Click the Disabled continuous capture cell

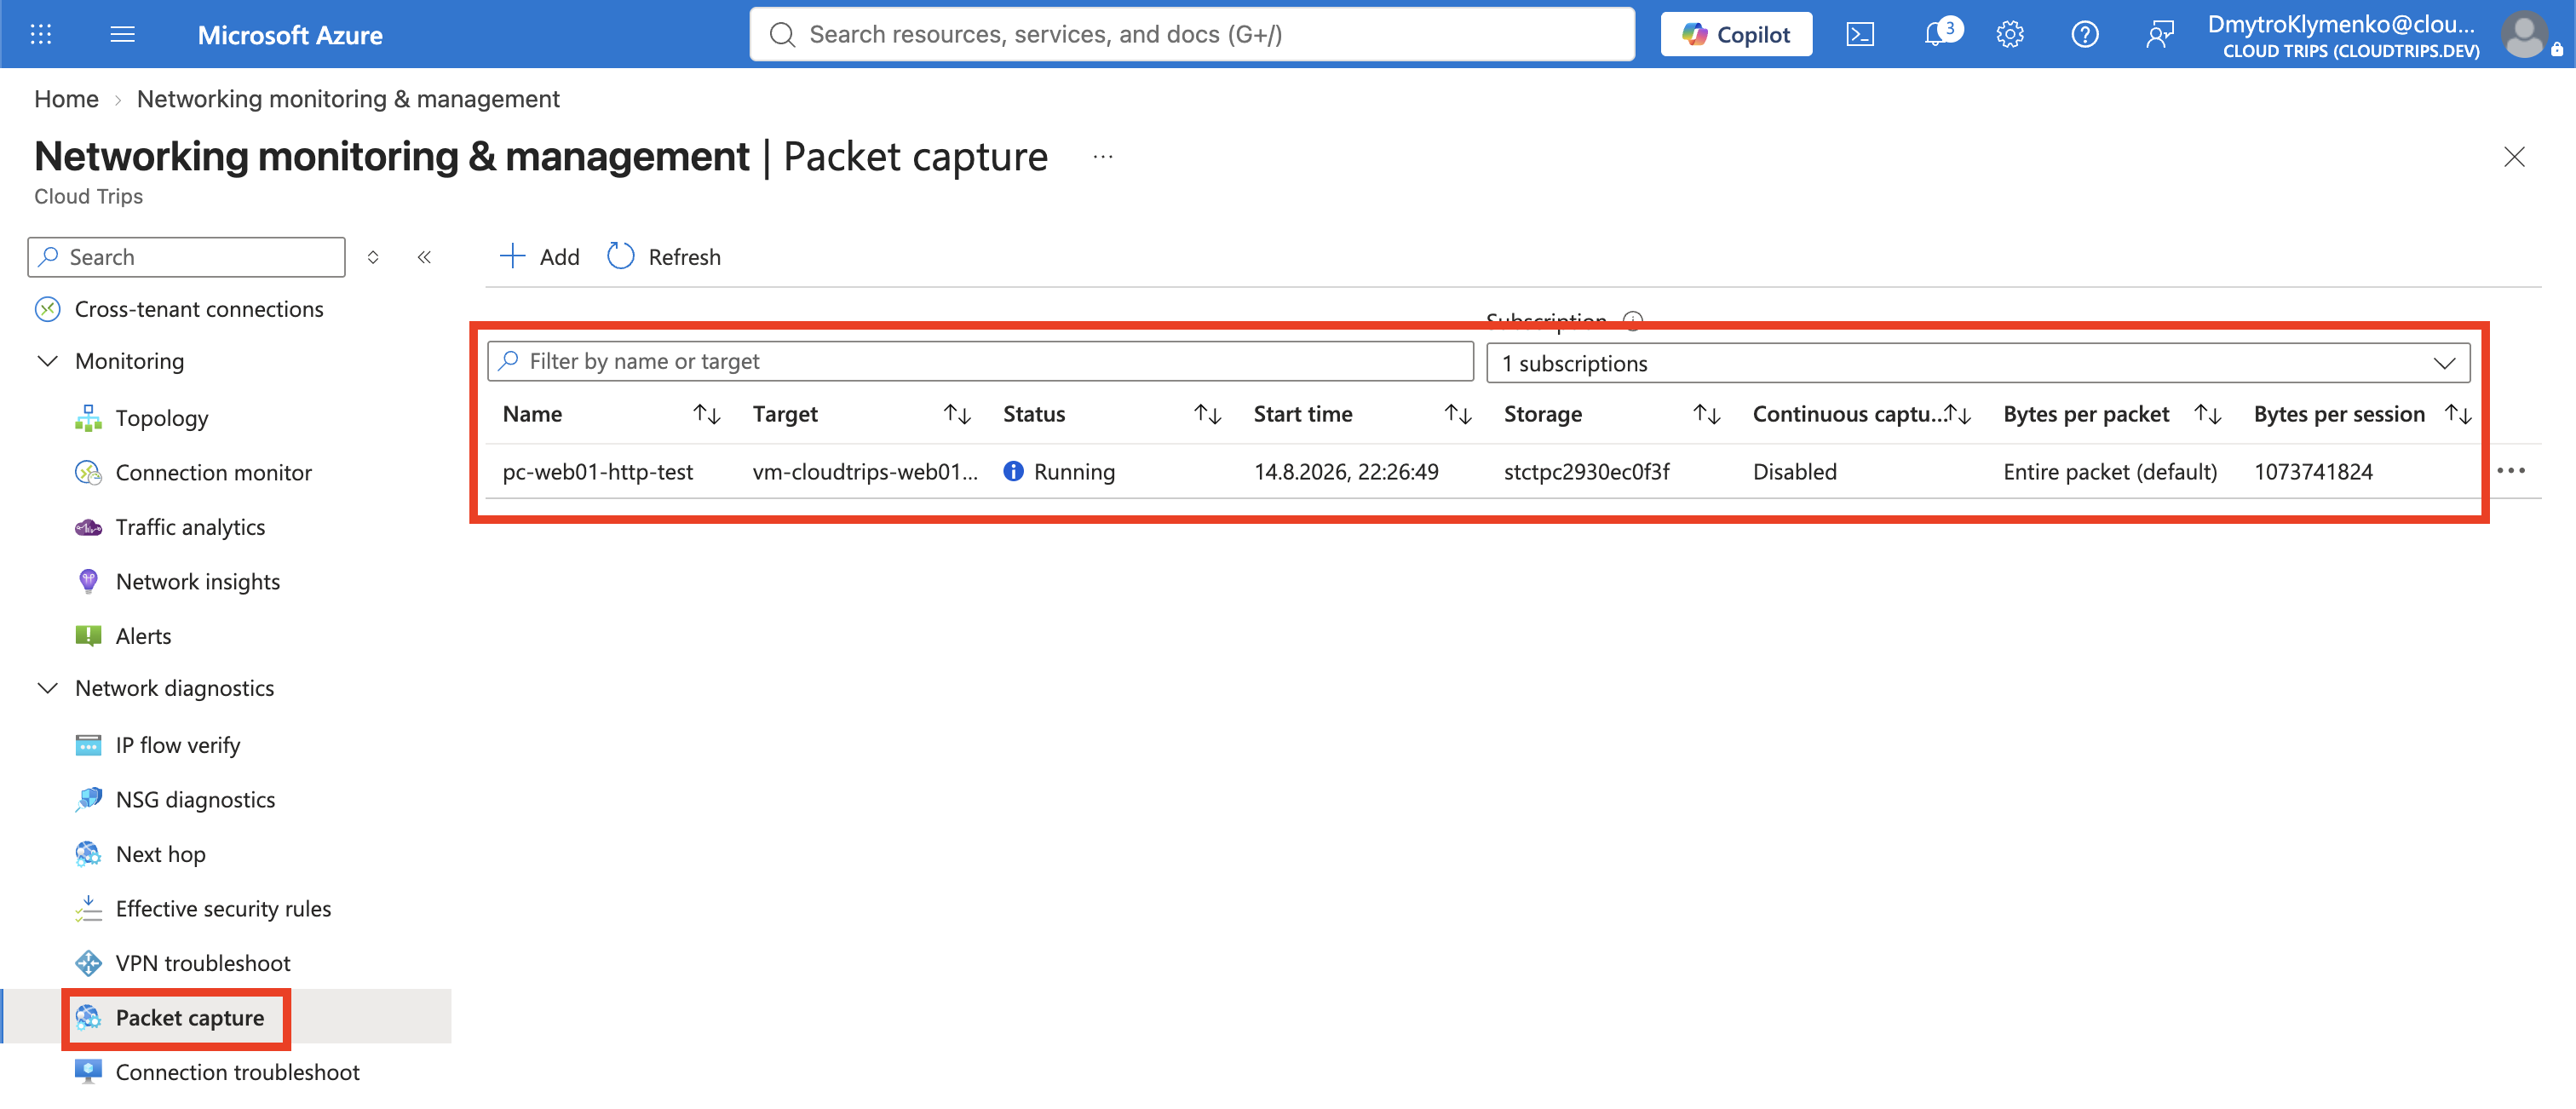pos(1795,472)
